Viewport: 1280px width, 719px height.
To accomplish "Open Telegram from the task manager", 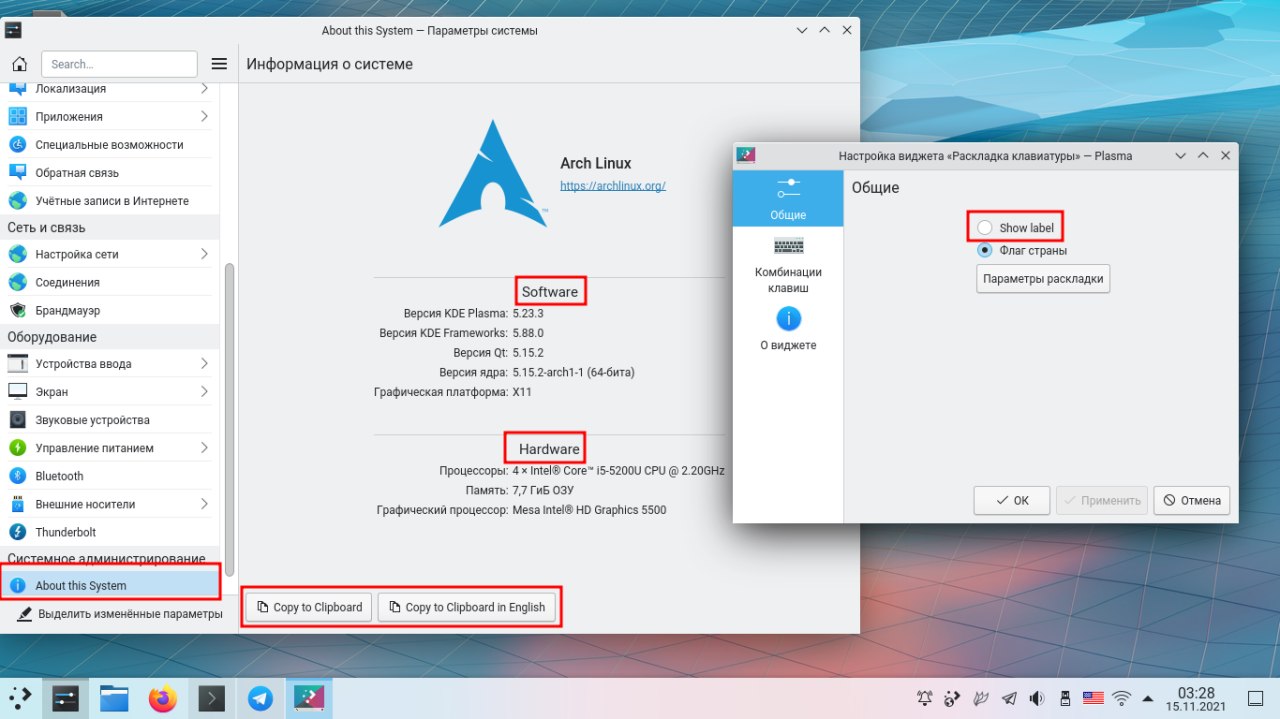I will pyautogui.click(x=260, y=698).
